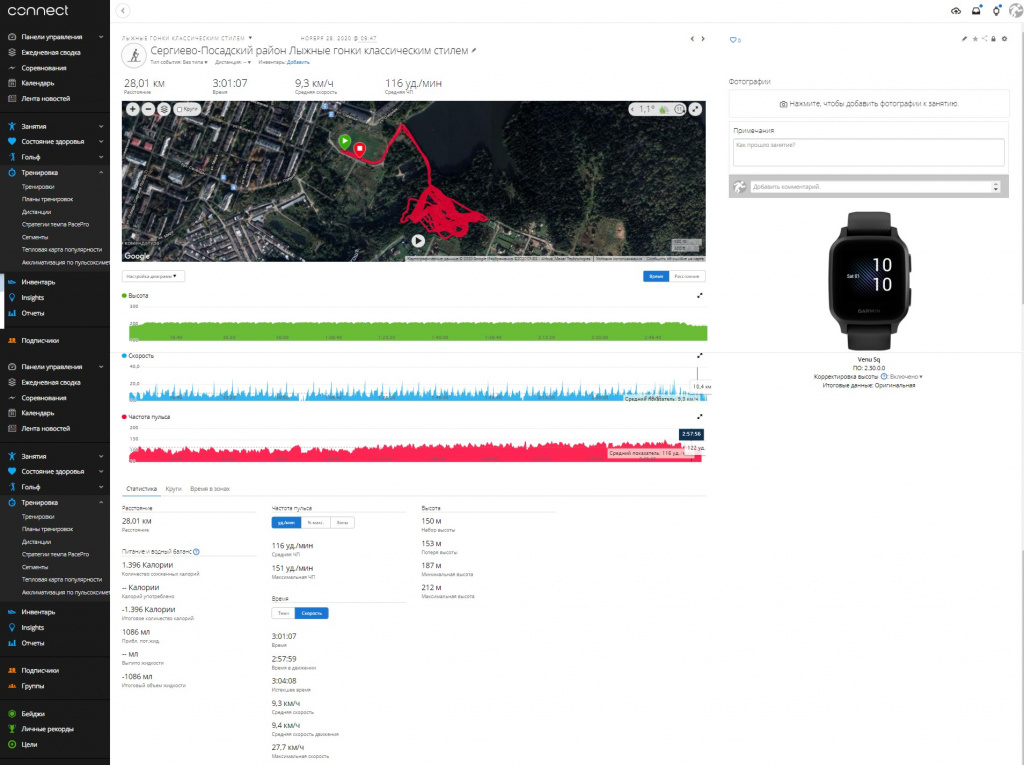Screen dimensions: 1024x765
Task: Play route animation on the map
Action: click(418, 241)
